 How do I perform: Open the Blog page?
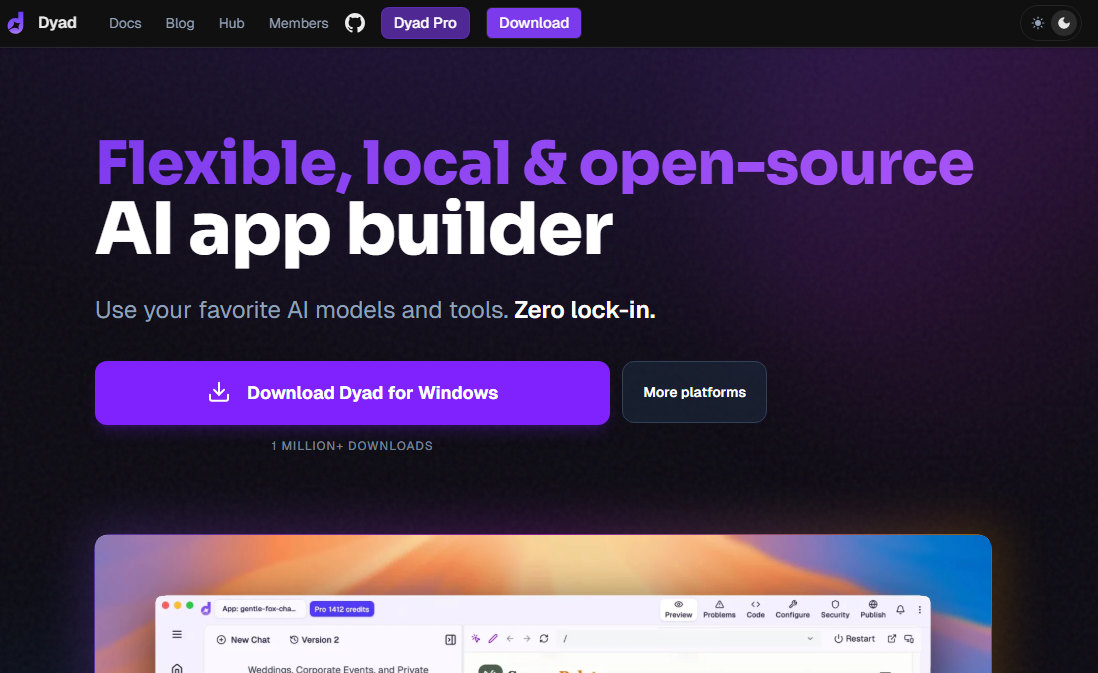pyautogui.click(x=180, y=23)
